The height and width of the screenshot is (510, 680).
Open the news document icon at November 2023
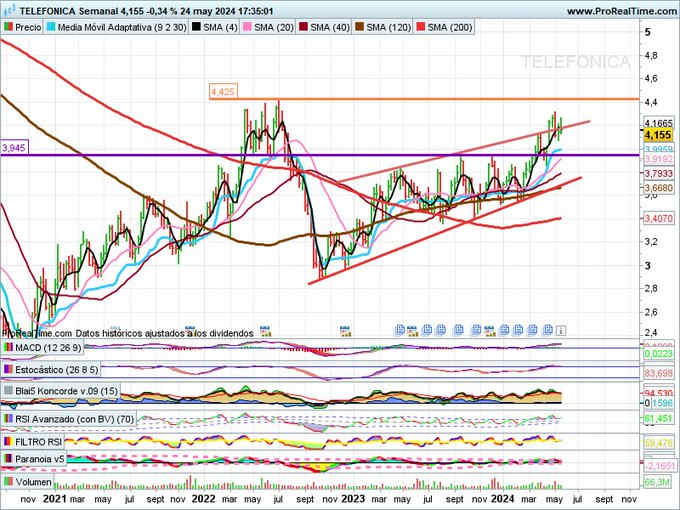[x=476, y=330]
